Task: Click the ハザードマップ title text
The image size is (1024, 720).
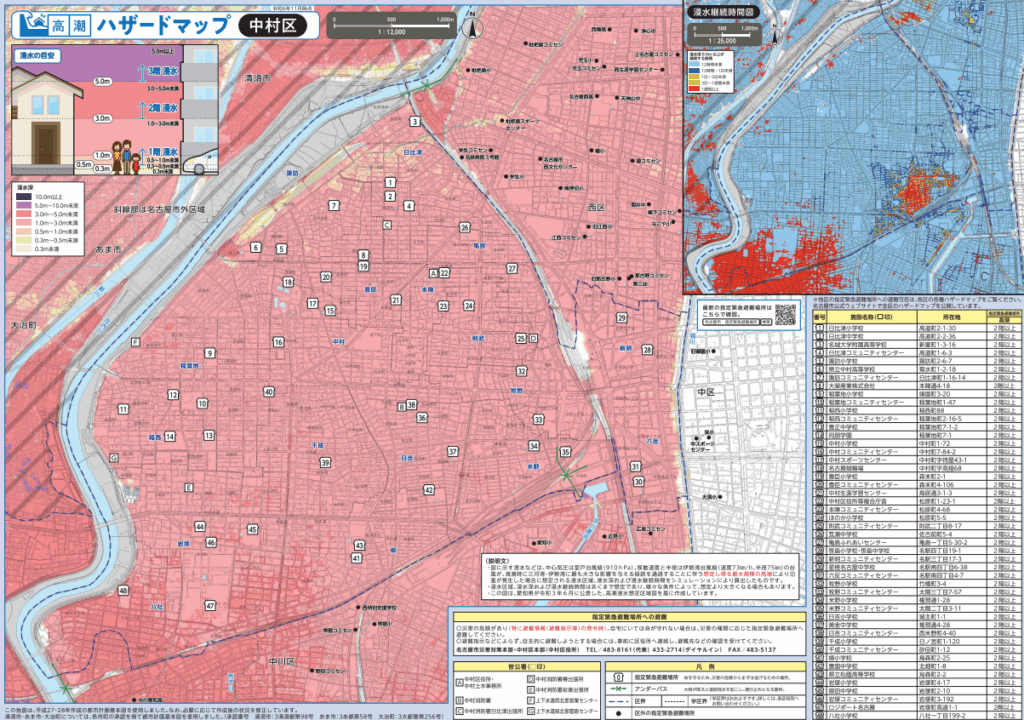Action: [x=163, y=23]
